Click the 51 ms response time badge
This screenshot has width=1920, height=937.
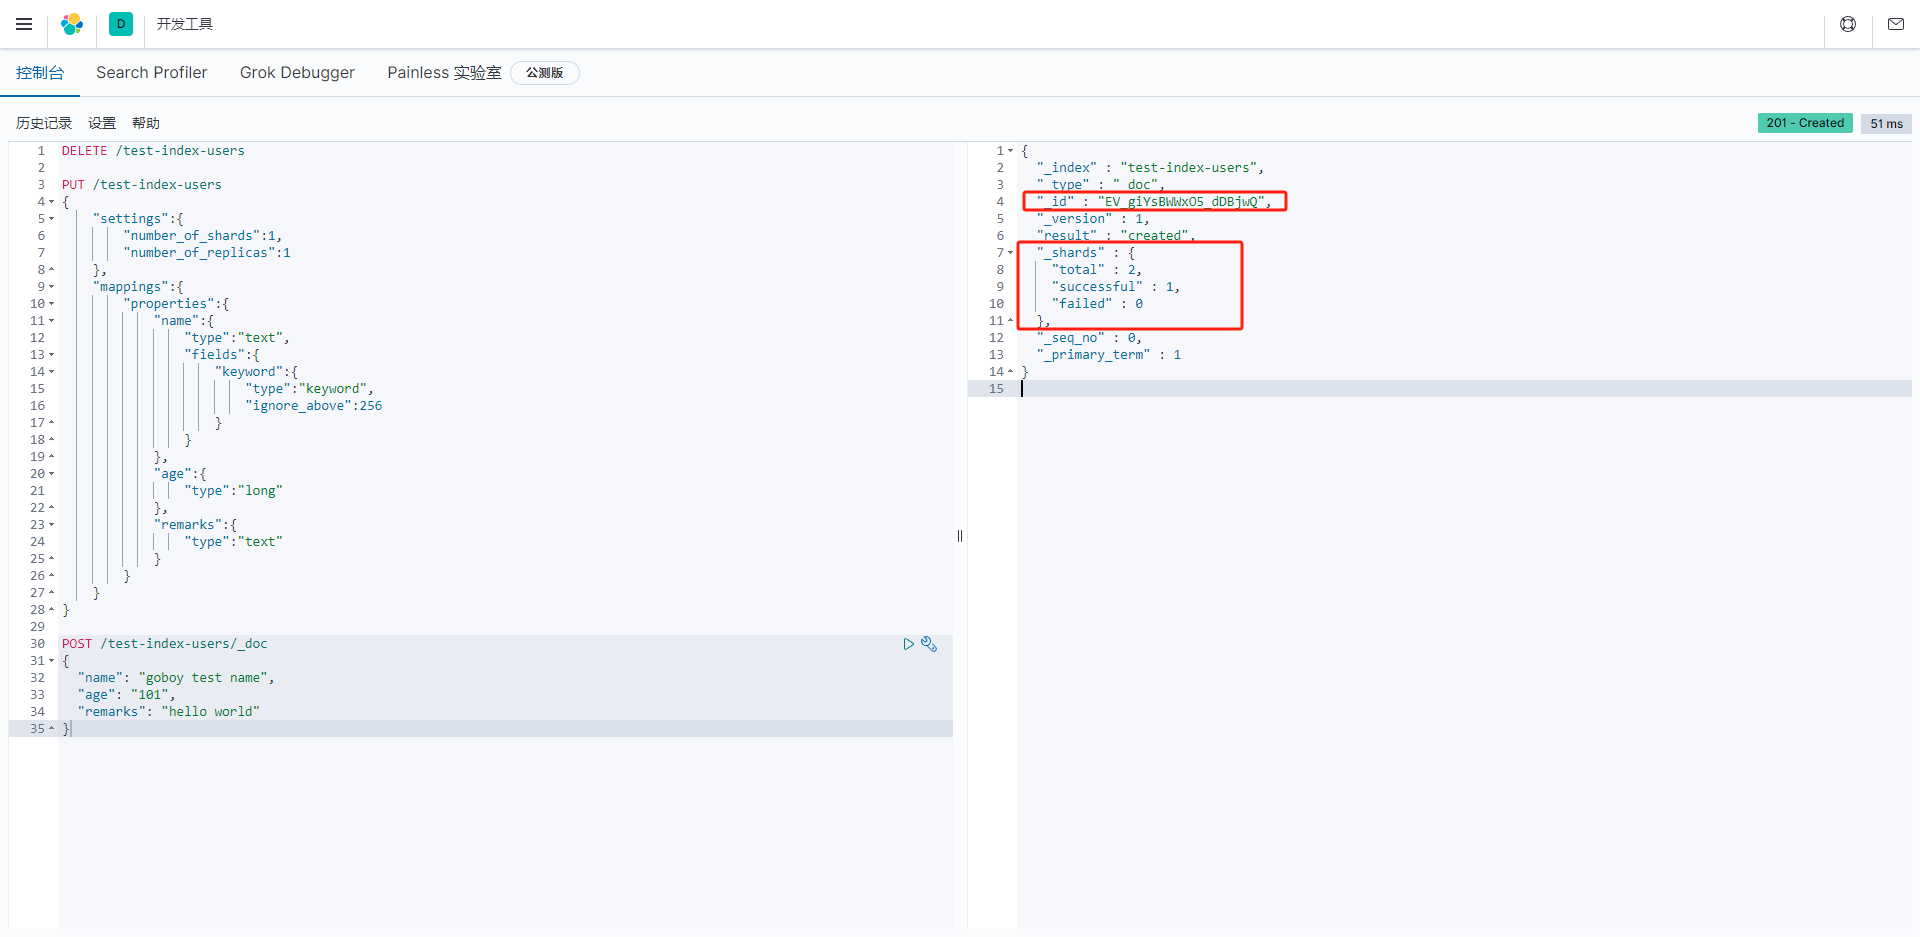tap(1886, 124)
